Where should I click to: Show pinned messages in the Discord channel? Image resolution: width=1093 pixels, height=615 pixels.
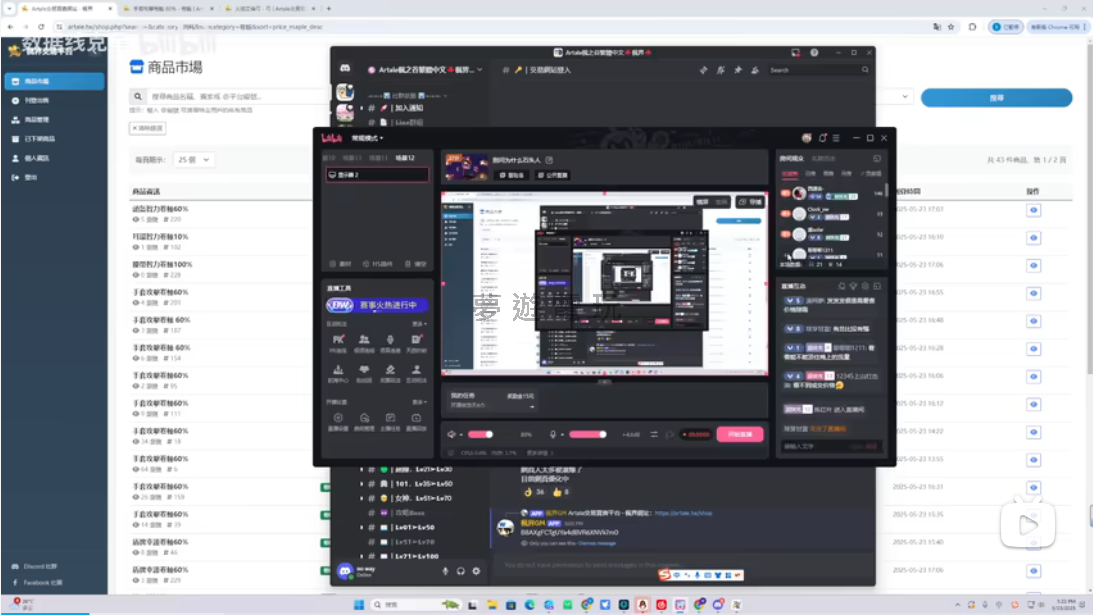click(x=737, y=70)
